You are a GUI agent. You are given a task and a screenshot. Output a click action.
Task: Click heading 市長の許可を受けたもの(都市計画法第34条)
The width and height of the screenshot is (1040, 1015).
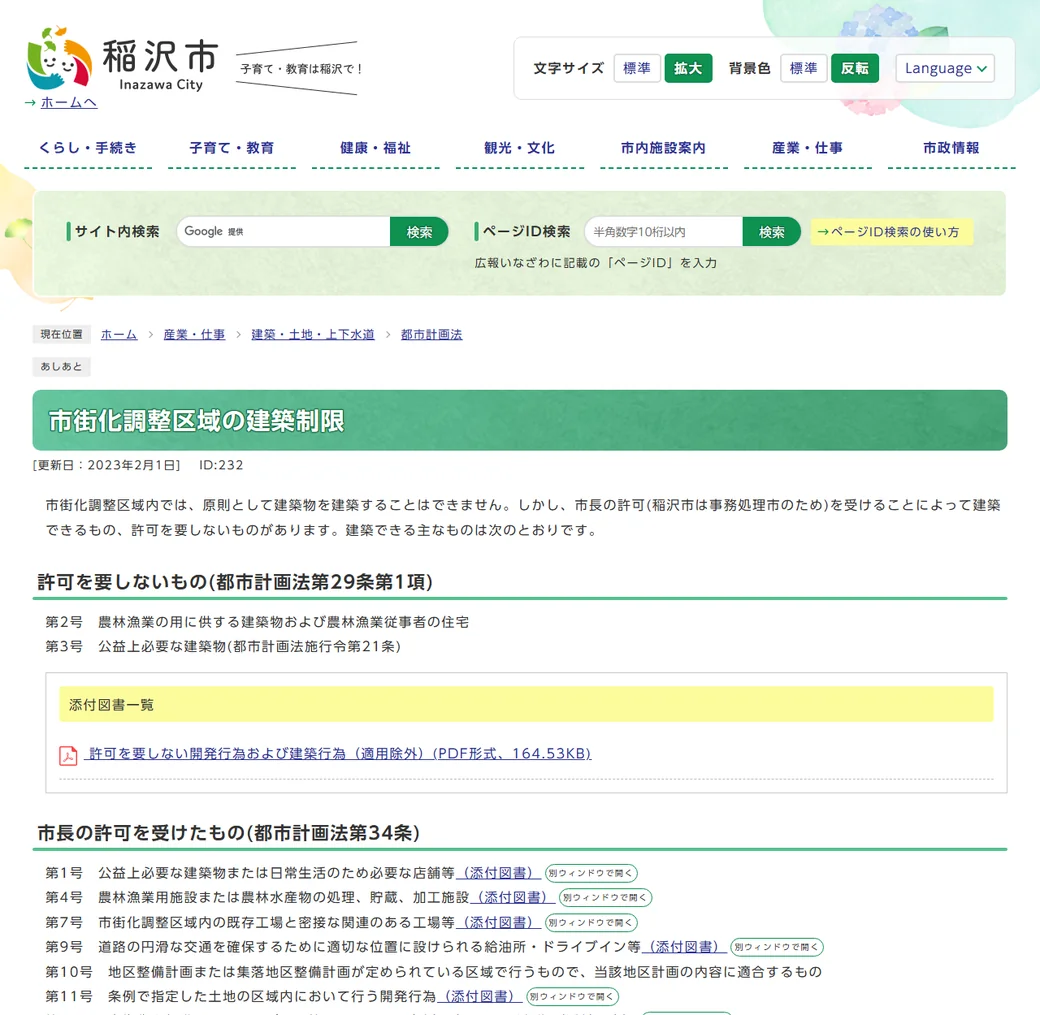point(229,833)
